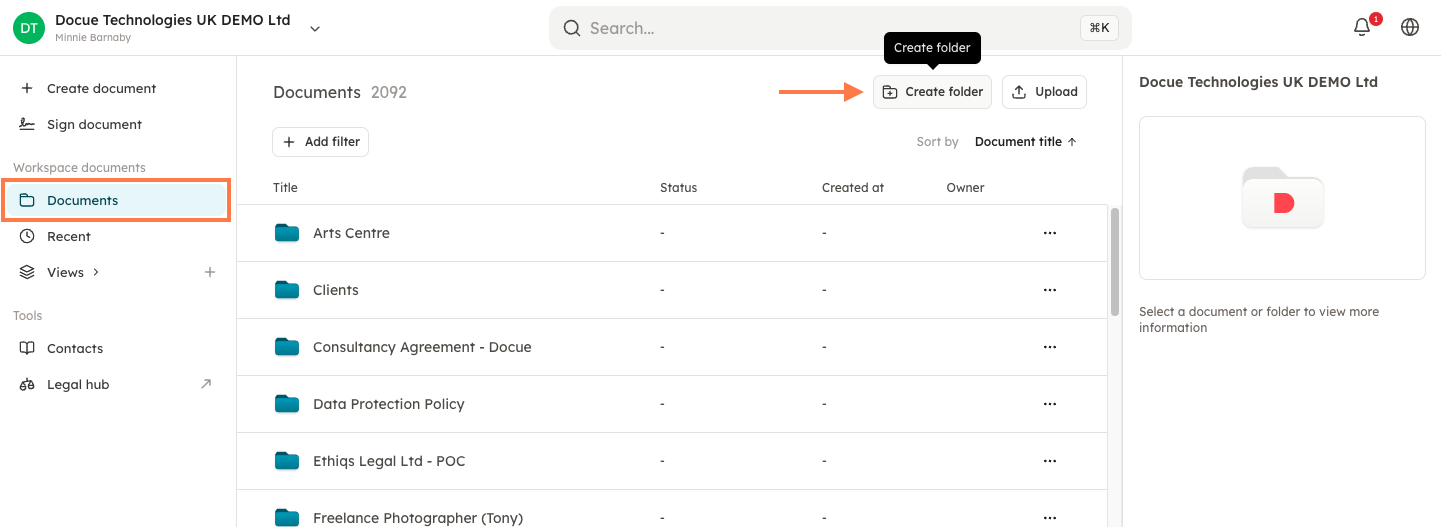
Task: Open three-dot menu for Ethiqs Legal Ltd
Action: [1049, 461]
